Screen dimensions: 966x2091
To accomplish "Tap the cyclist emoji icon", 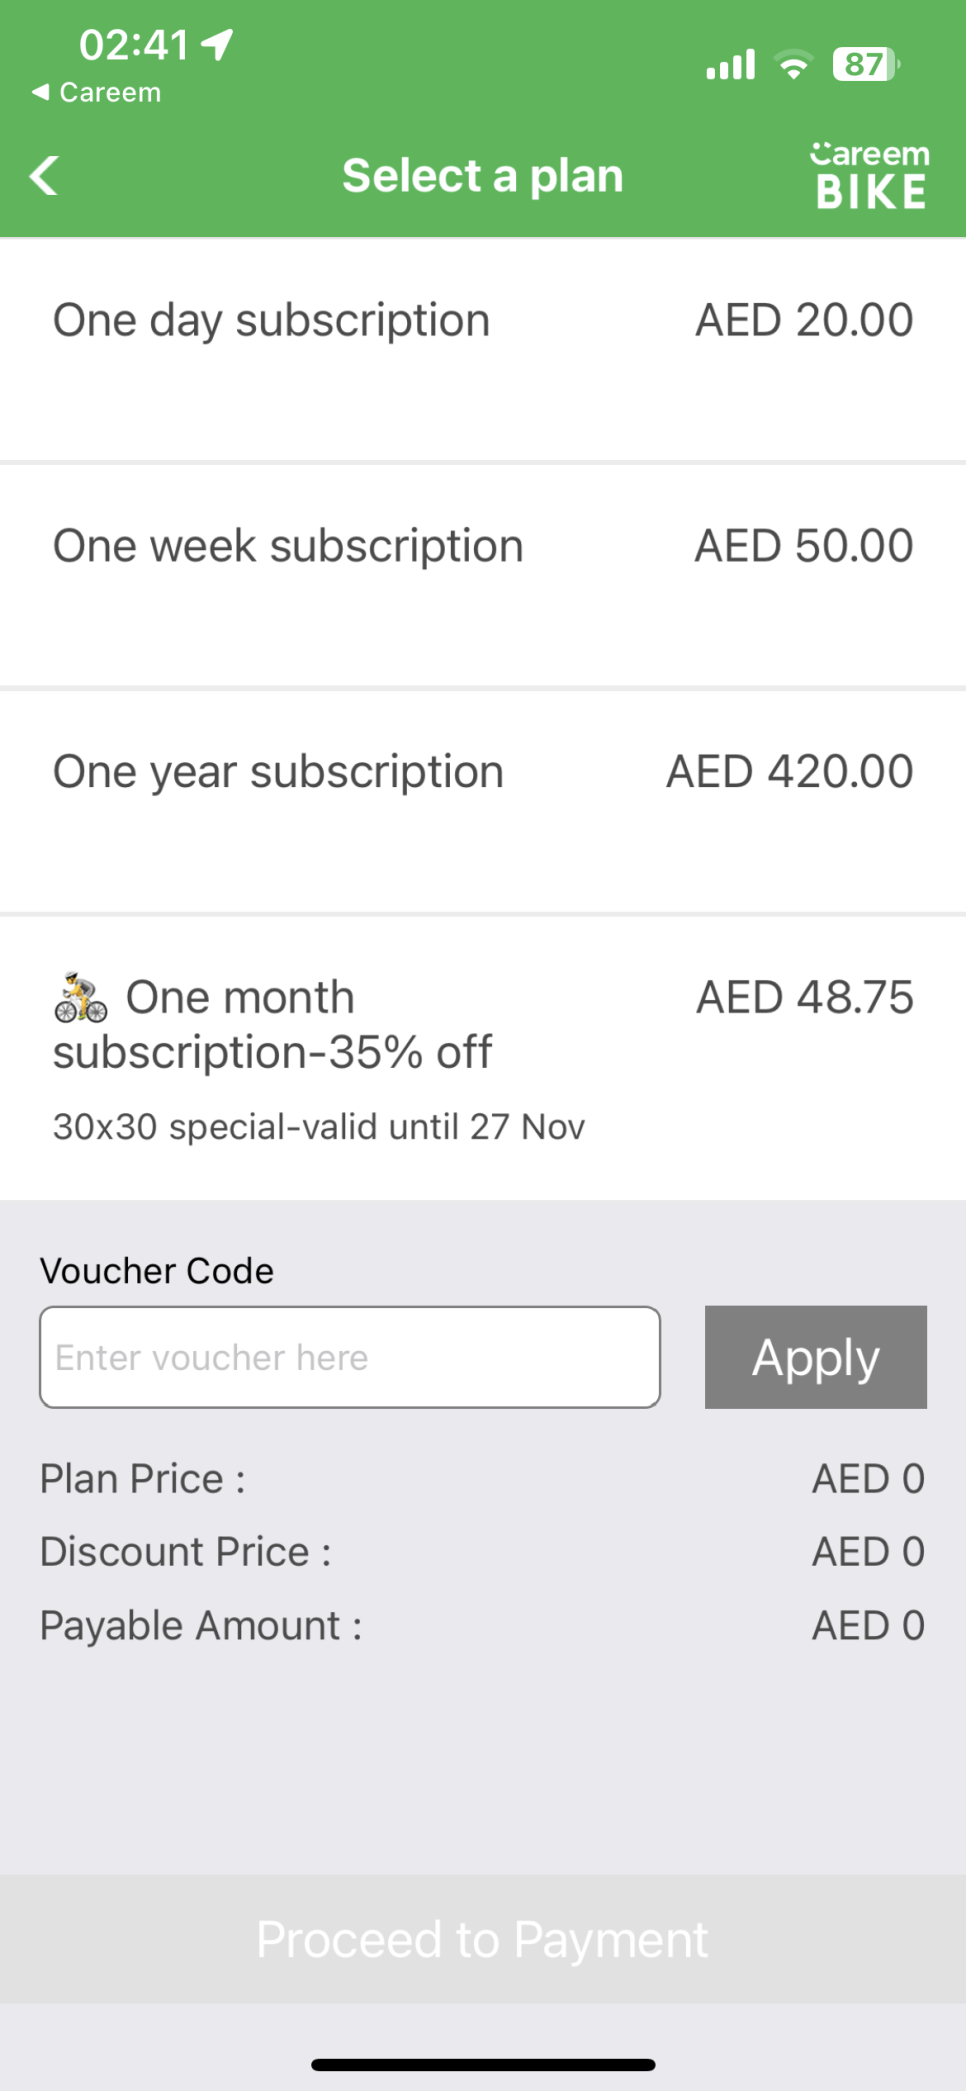I will [x=81, y=997].
